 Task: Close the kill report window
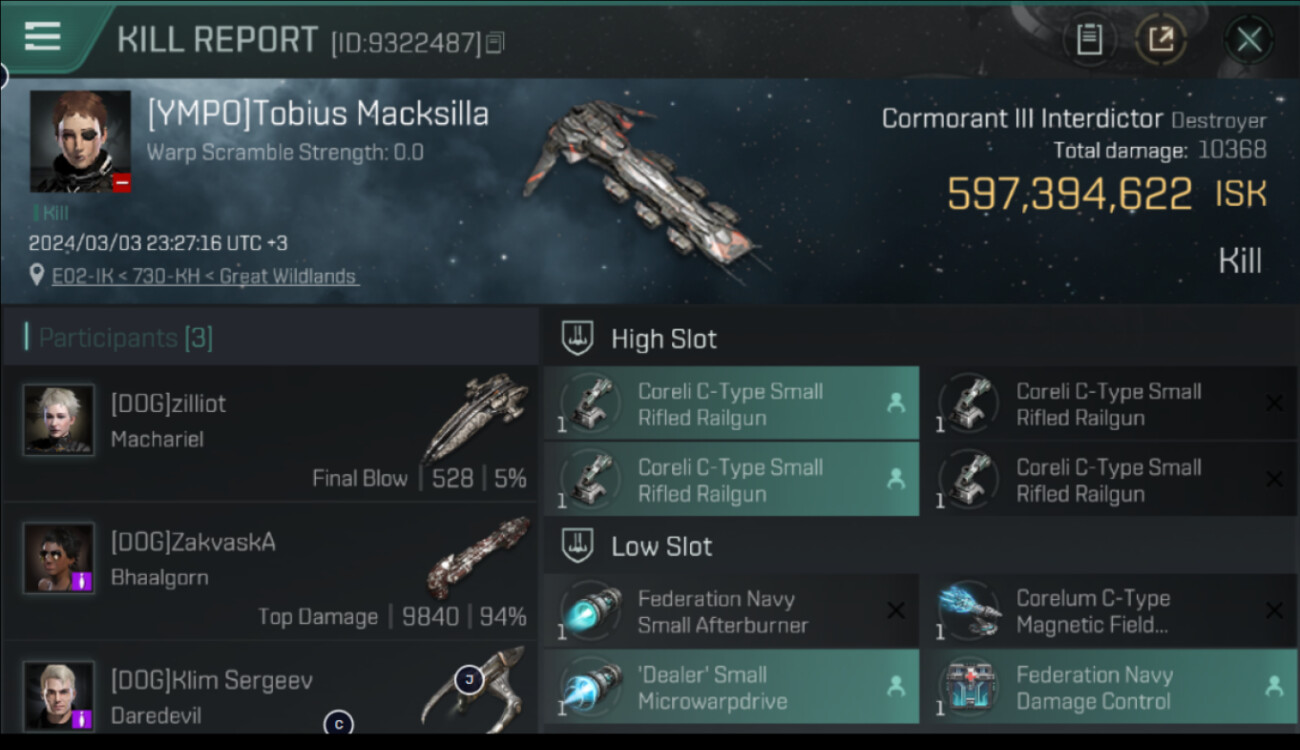(x=1248, y=40)
